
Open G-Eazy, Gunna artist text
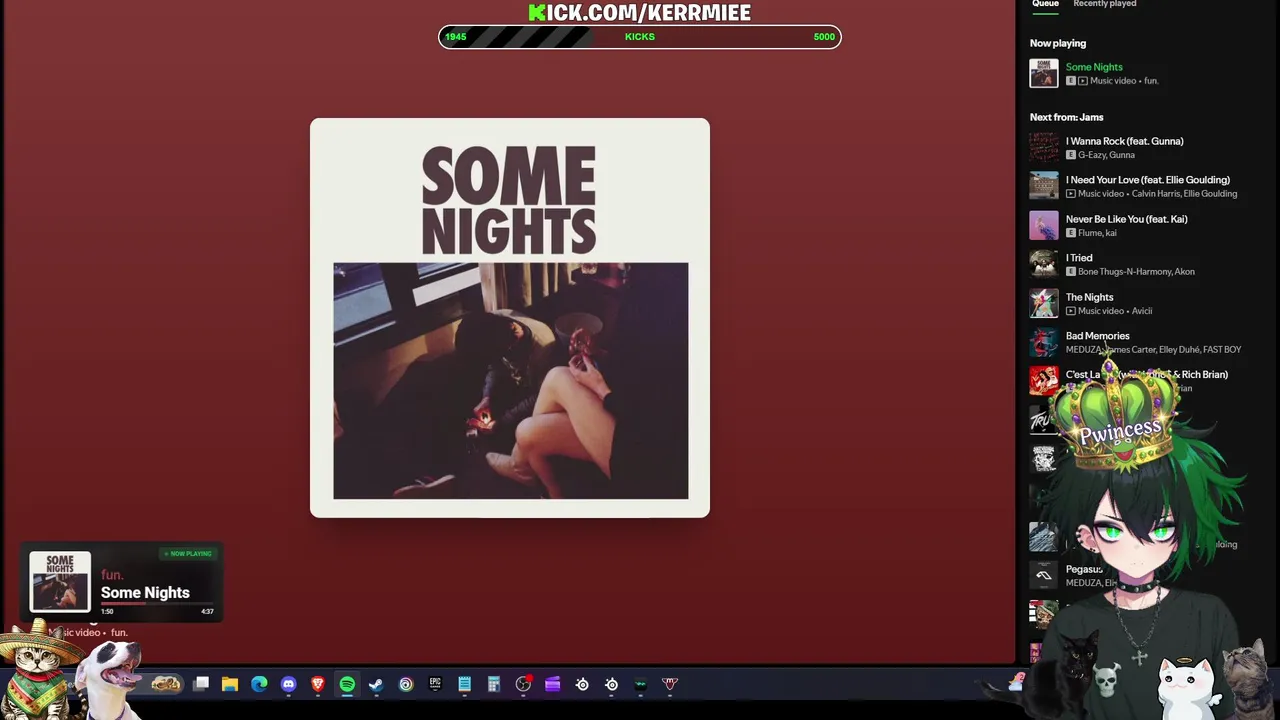pyautogui.click(x=1106, y=155)
